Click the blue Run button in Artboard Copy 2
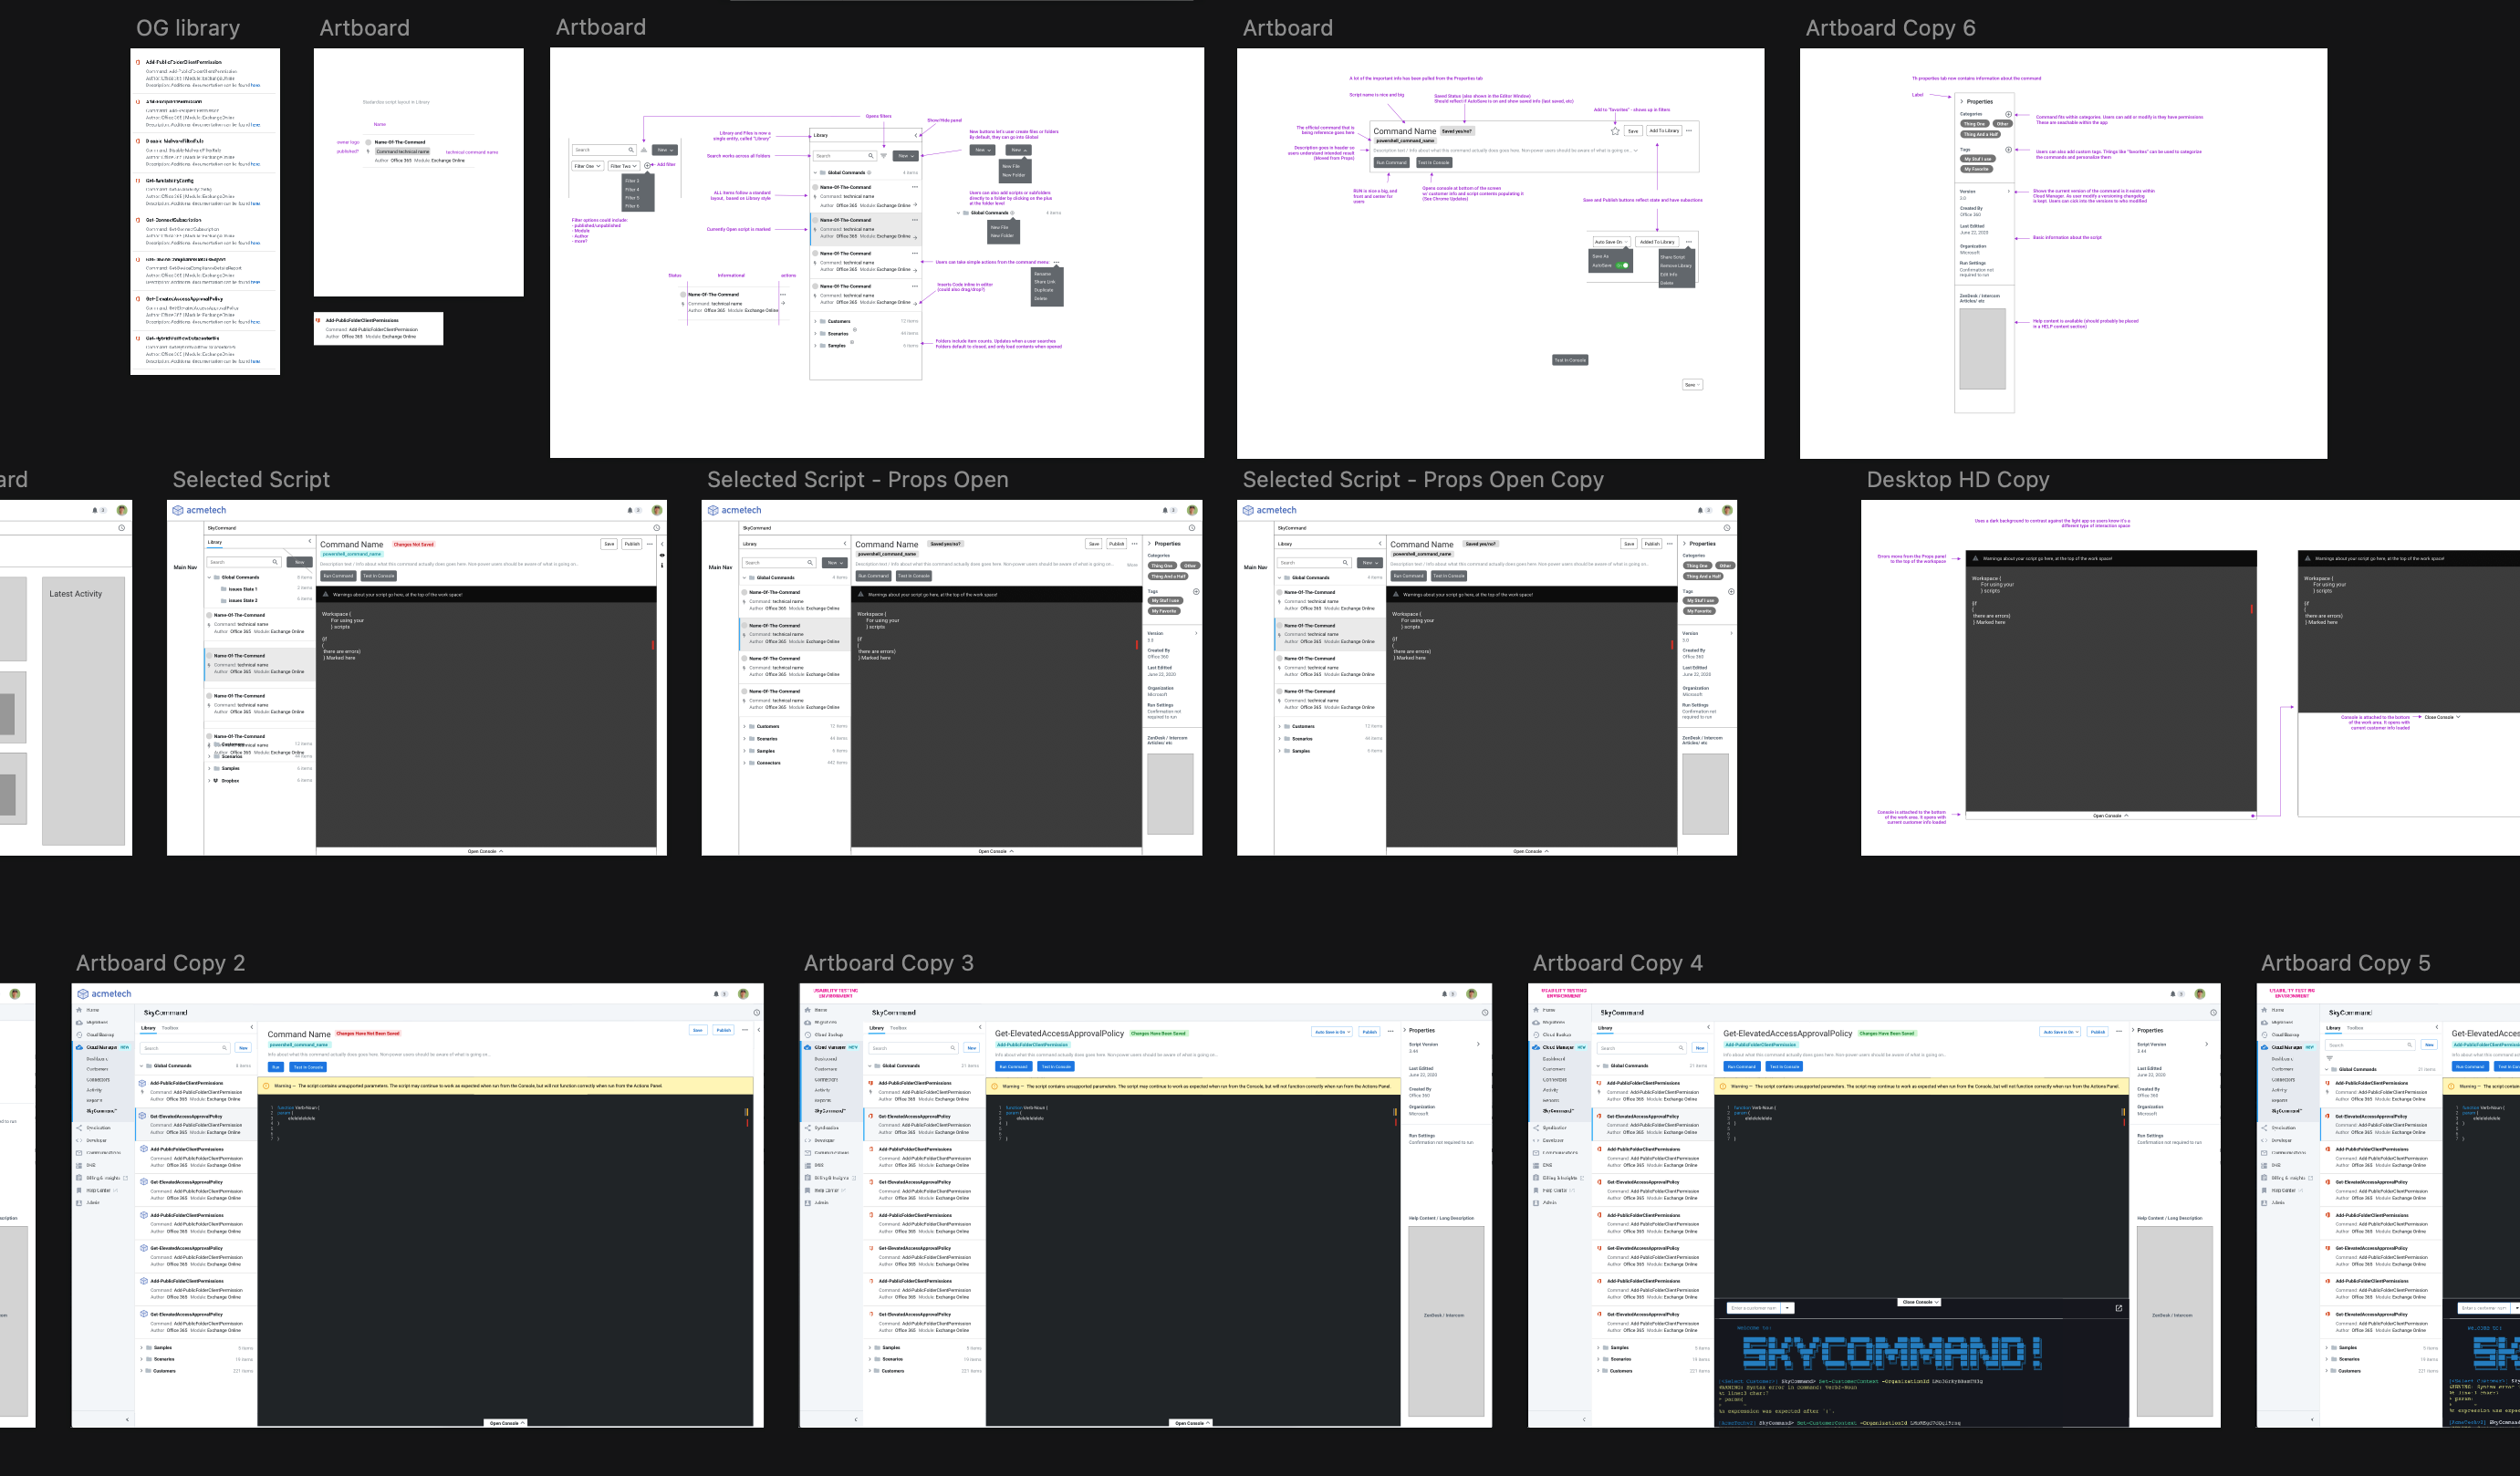This screenshot has width=2520, height=1476. 276,1067
